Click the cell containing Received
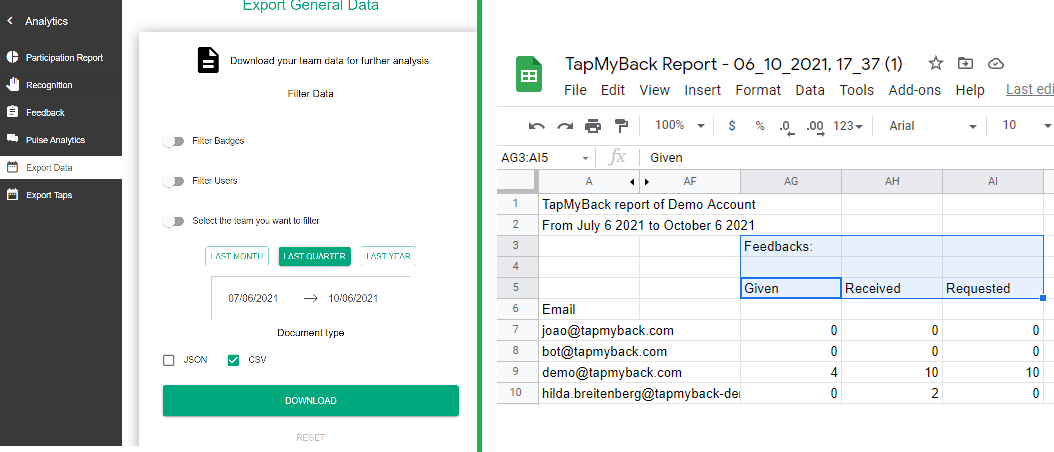The image size is (1054, 452). (x=891, y=289)
